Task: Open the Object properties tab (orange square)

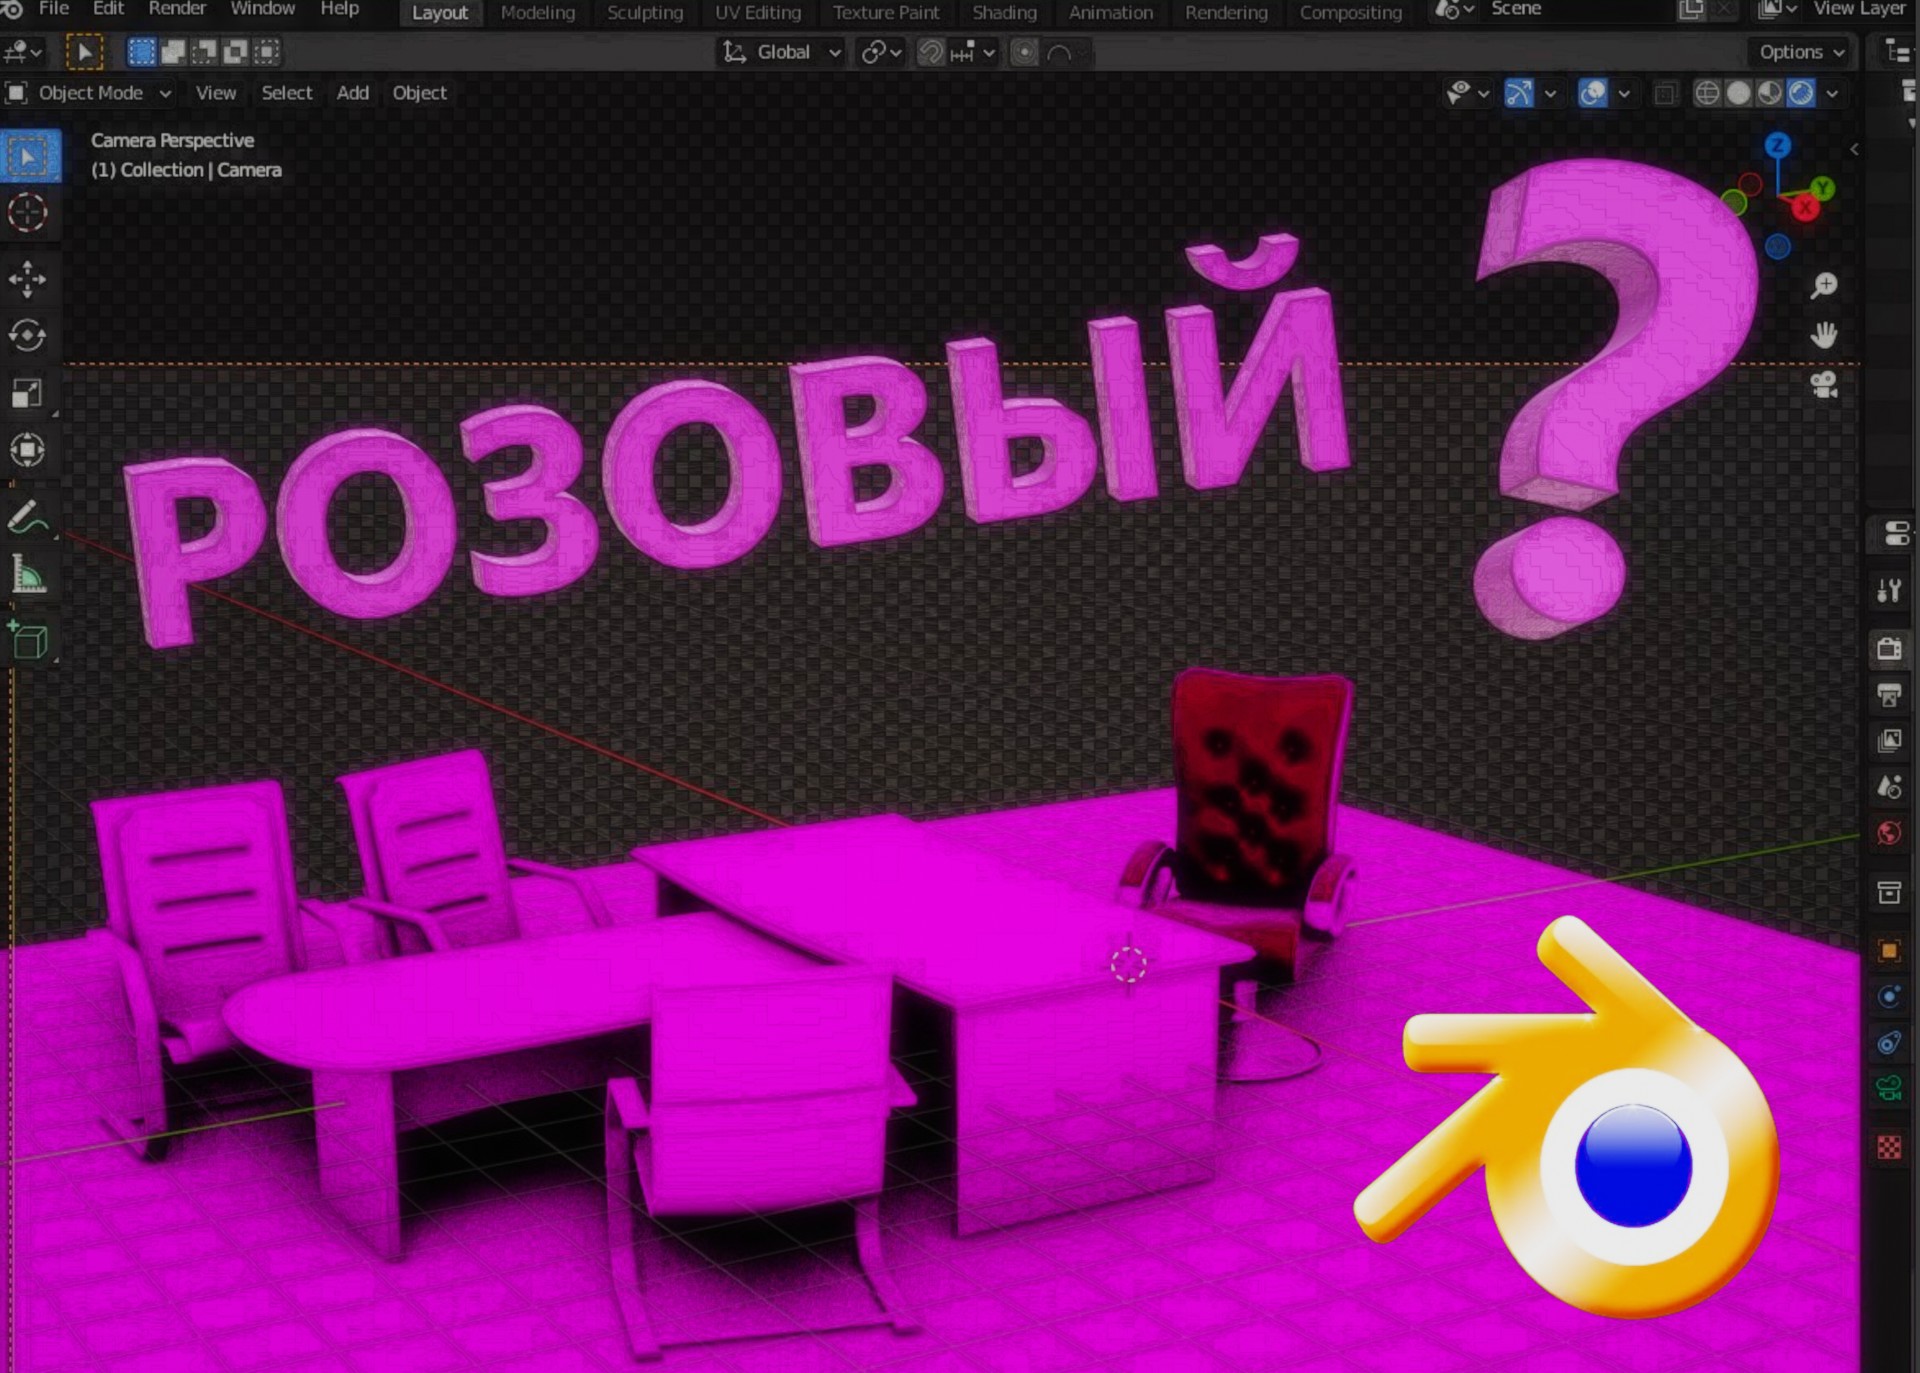Action: [x=1889, y=950]
